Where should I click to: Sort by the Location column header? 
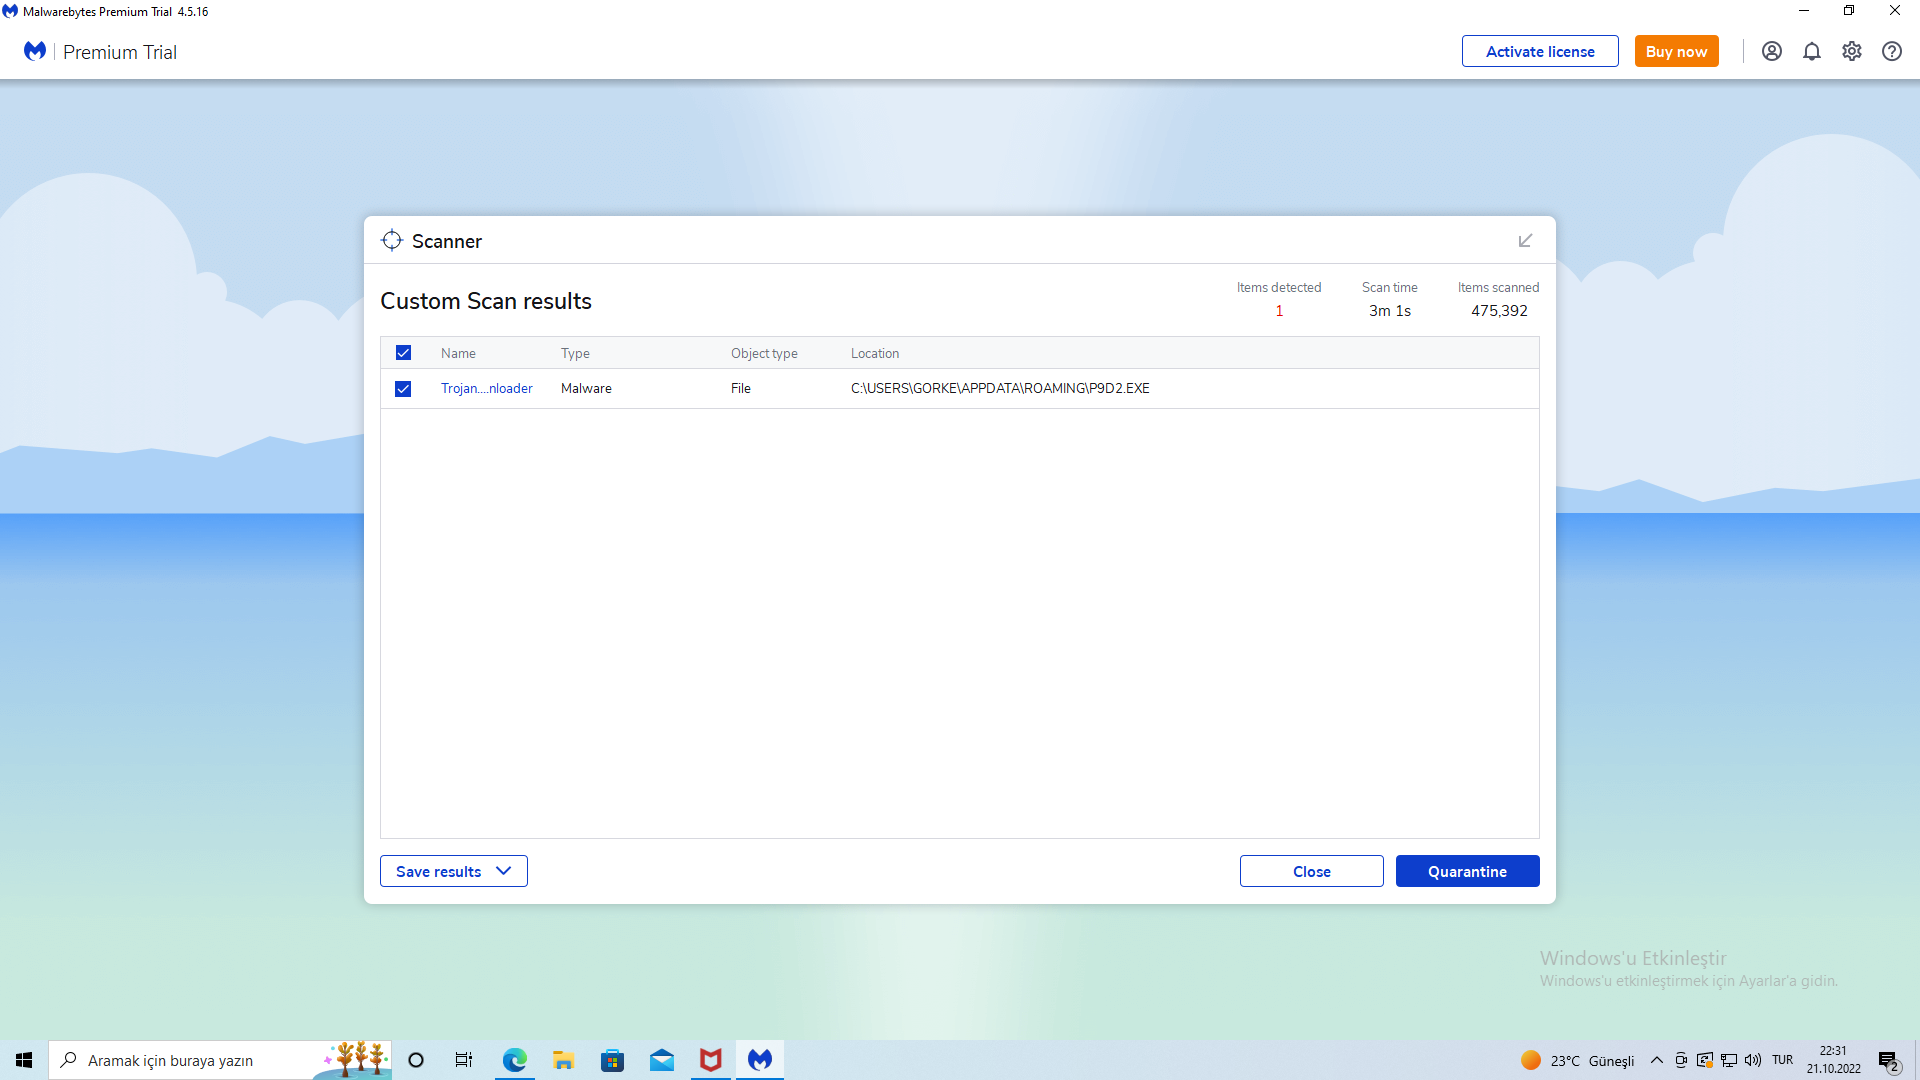[x=875, y=353]
